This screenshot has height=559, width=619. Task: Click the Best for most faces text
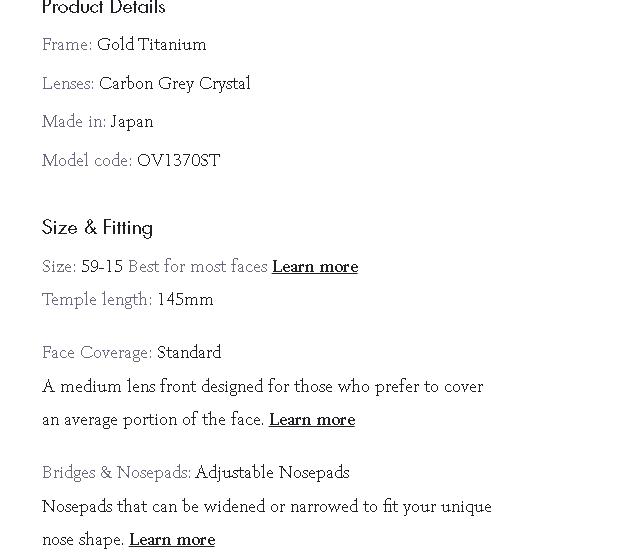(x=198, y=267)
